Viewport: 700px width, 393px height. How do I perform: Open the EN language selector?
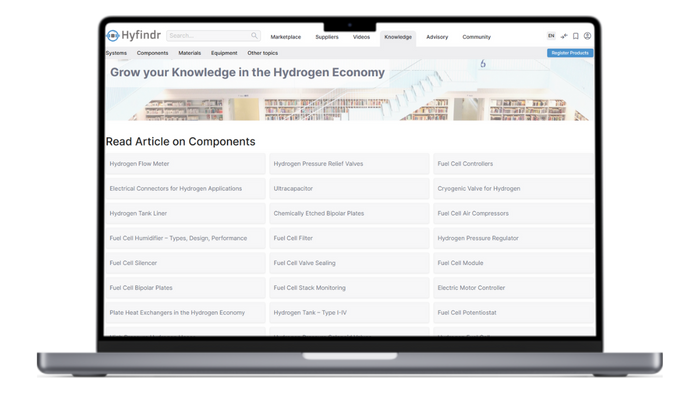pyautogui.click(x=551, y=36)
